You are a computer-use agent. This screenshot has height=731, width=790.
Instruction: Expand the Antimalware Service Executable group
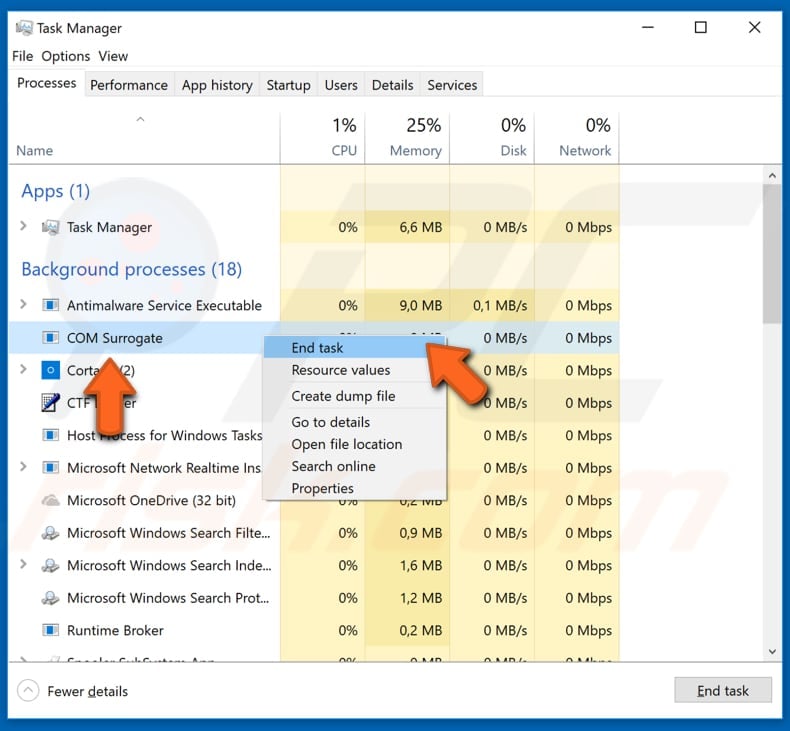point(24,305)
